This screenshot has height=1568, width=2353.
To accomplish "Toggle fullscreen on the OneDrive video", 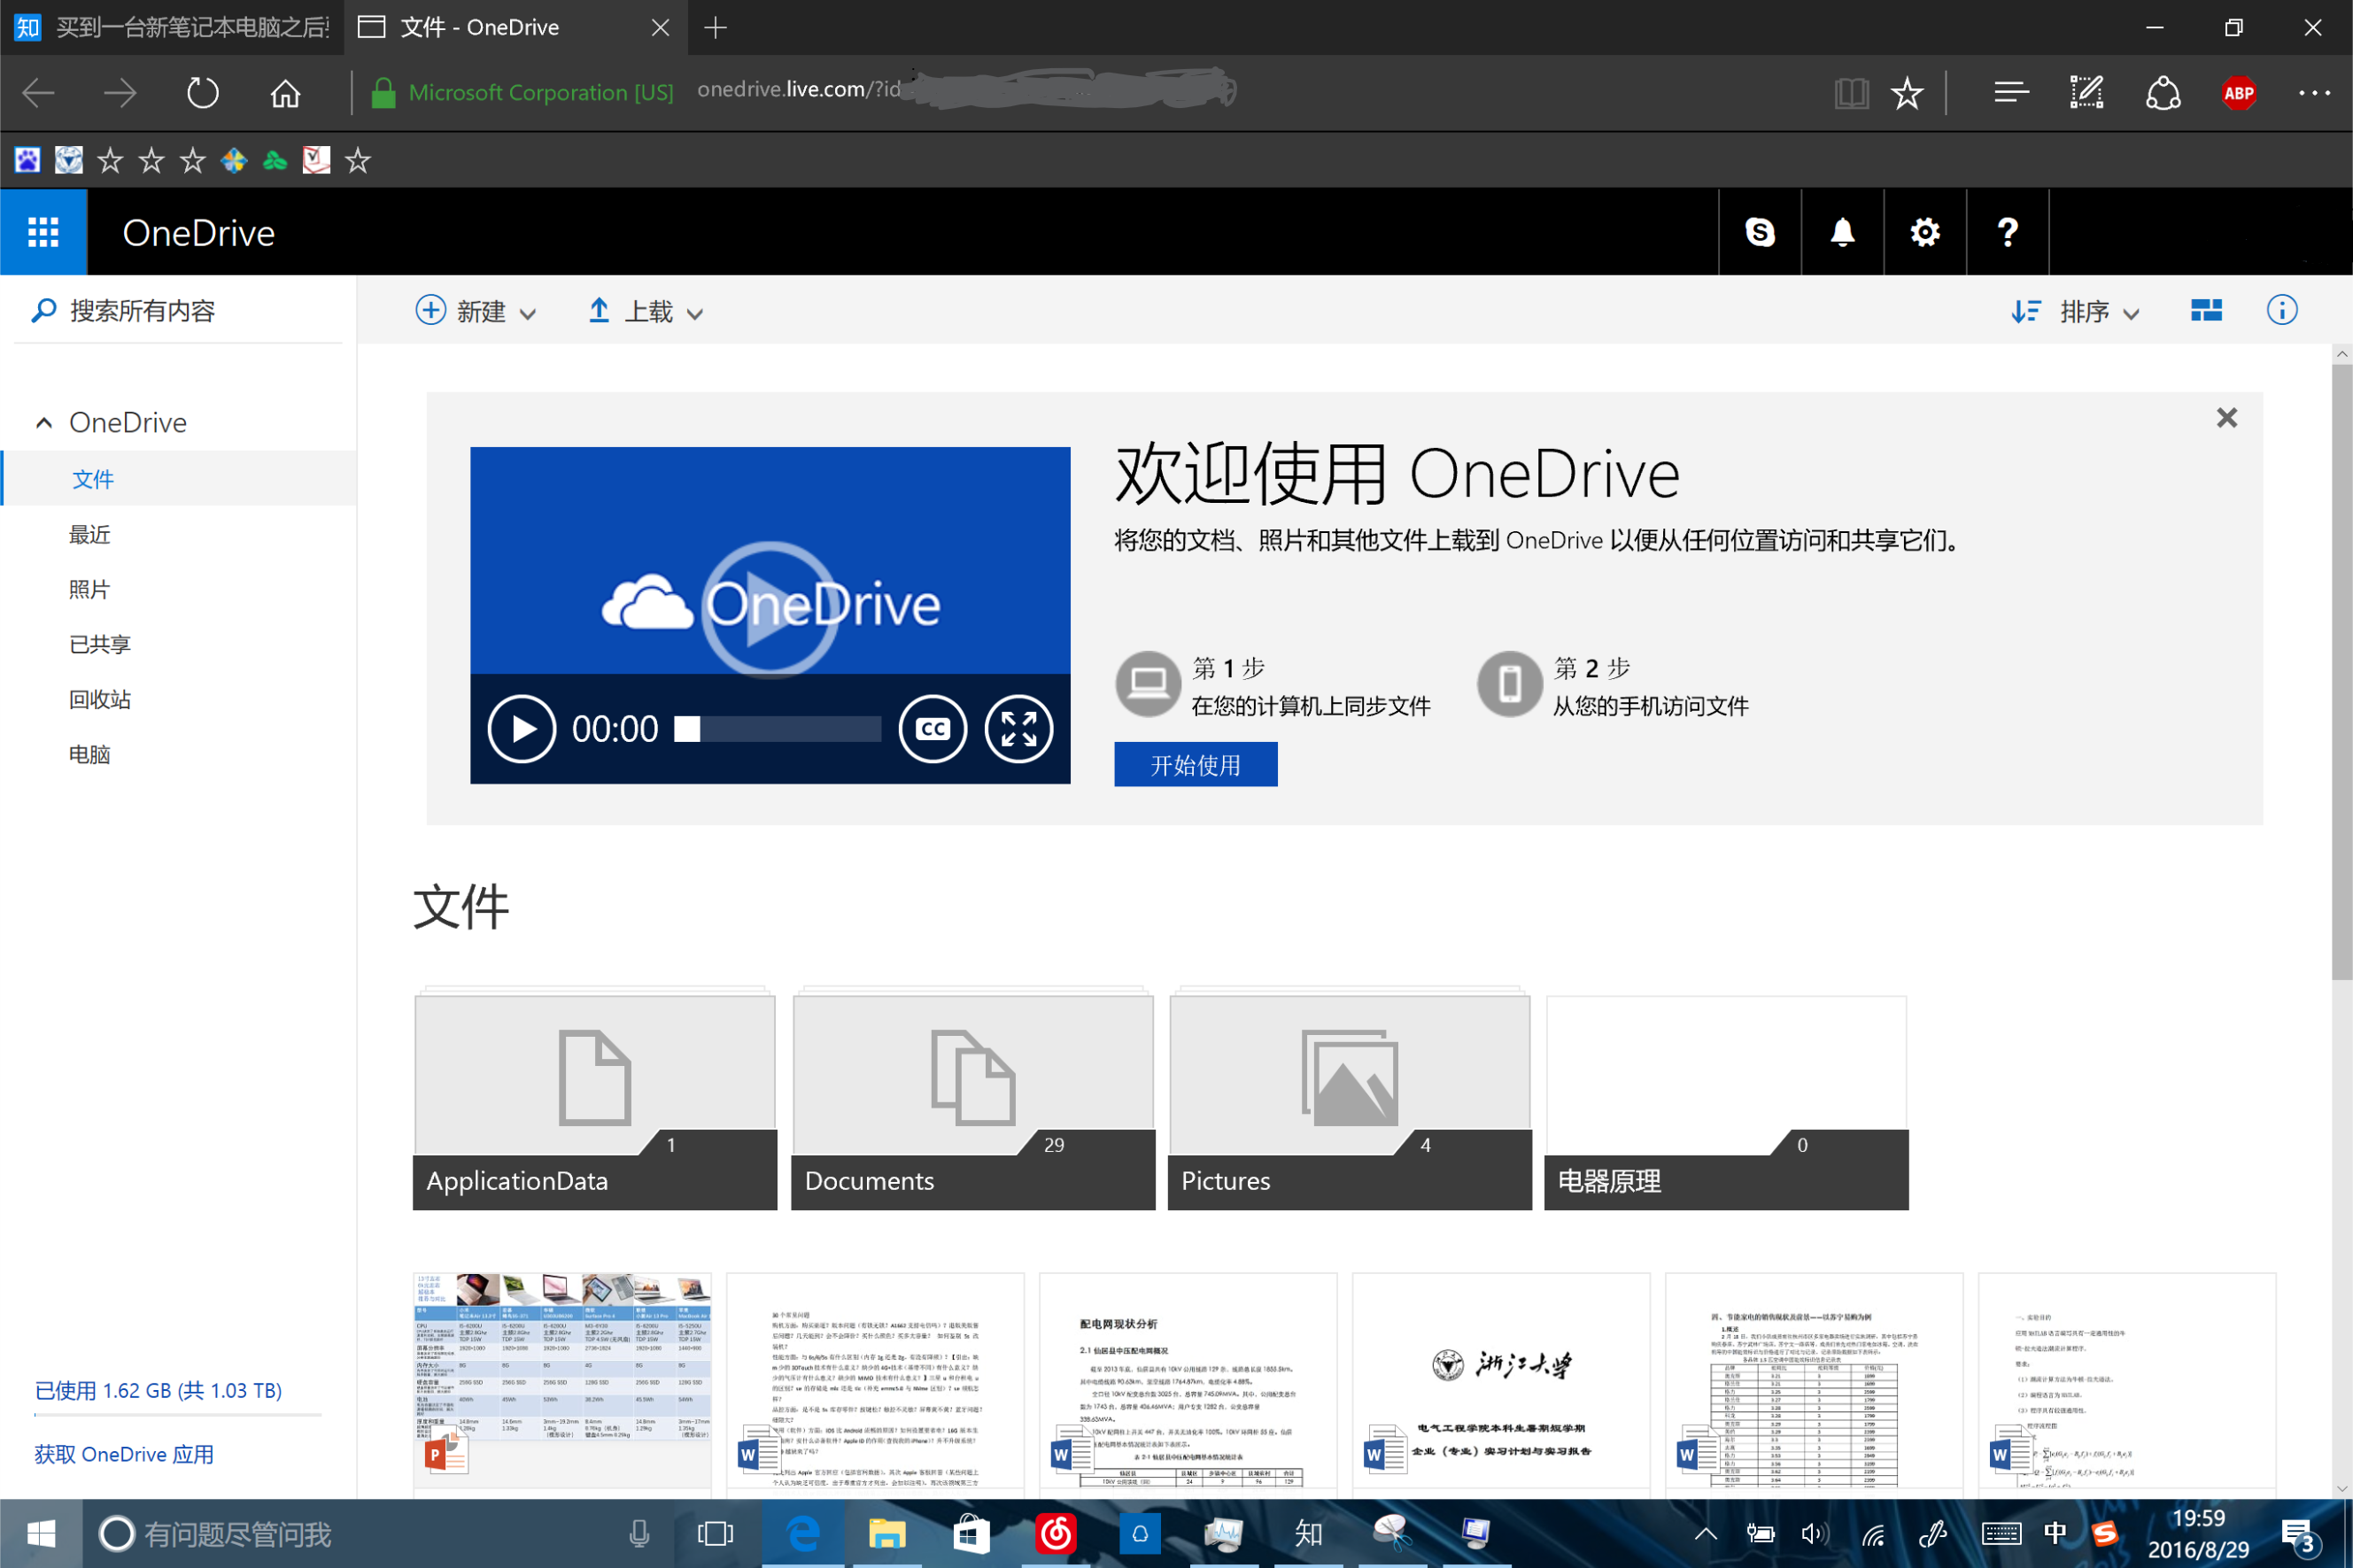I will (1018, 729).
